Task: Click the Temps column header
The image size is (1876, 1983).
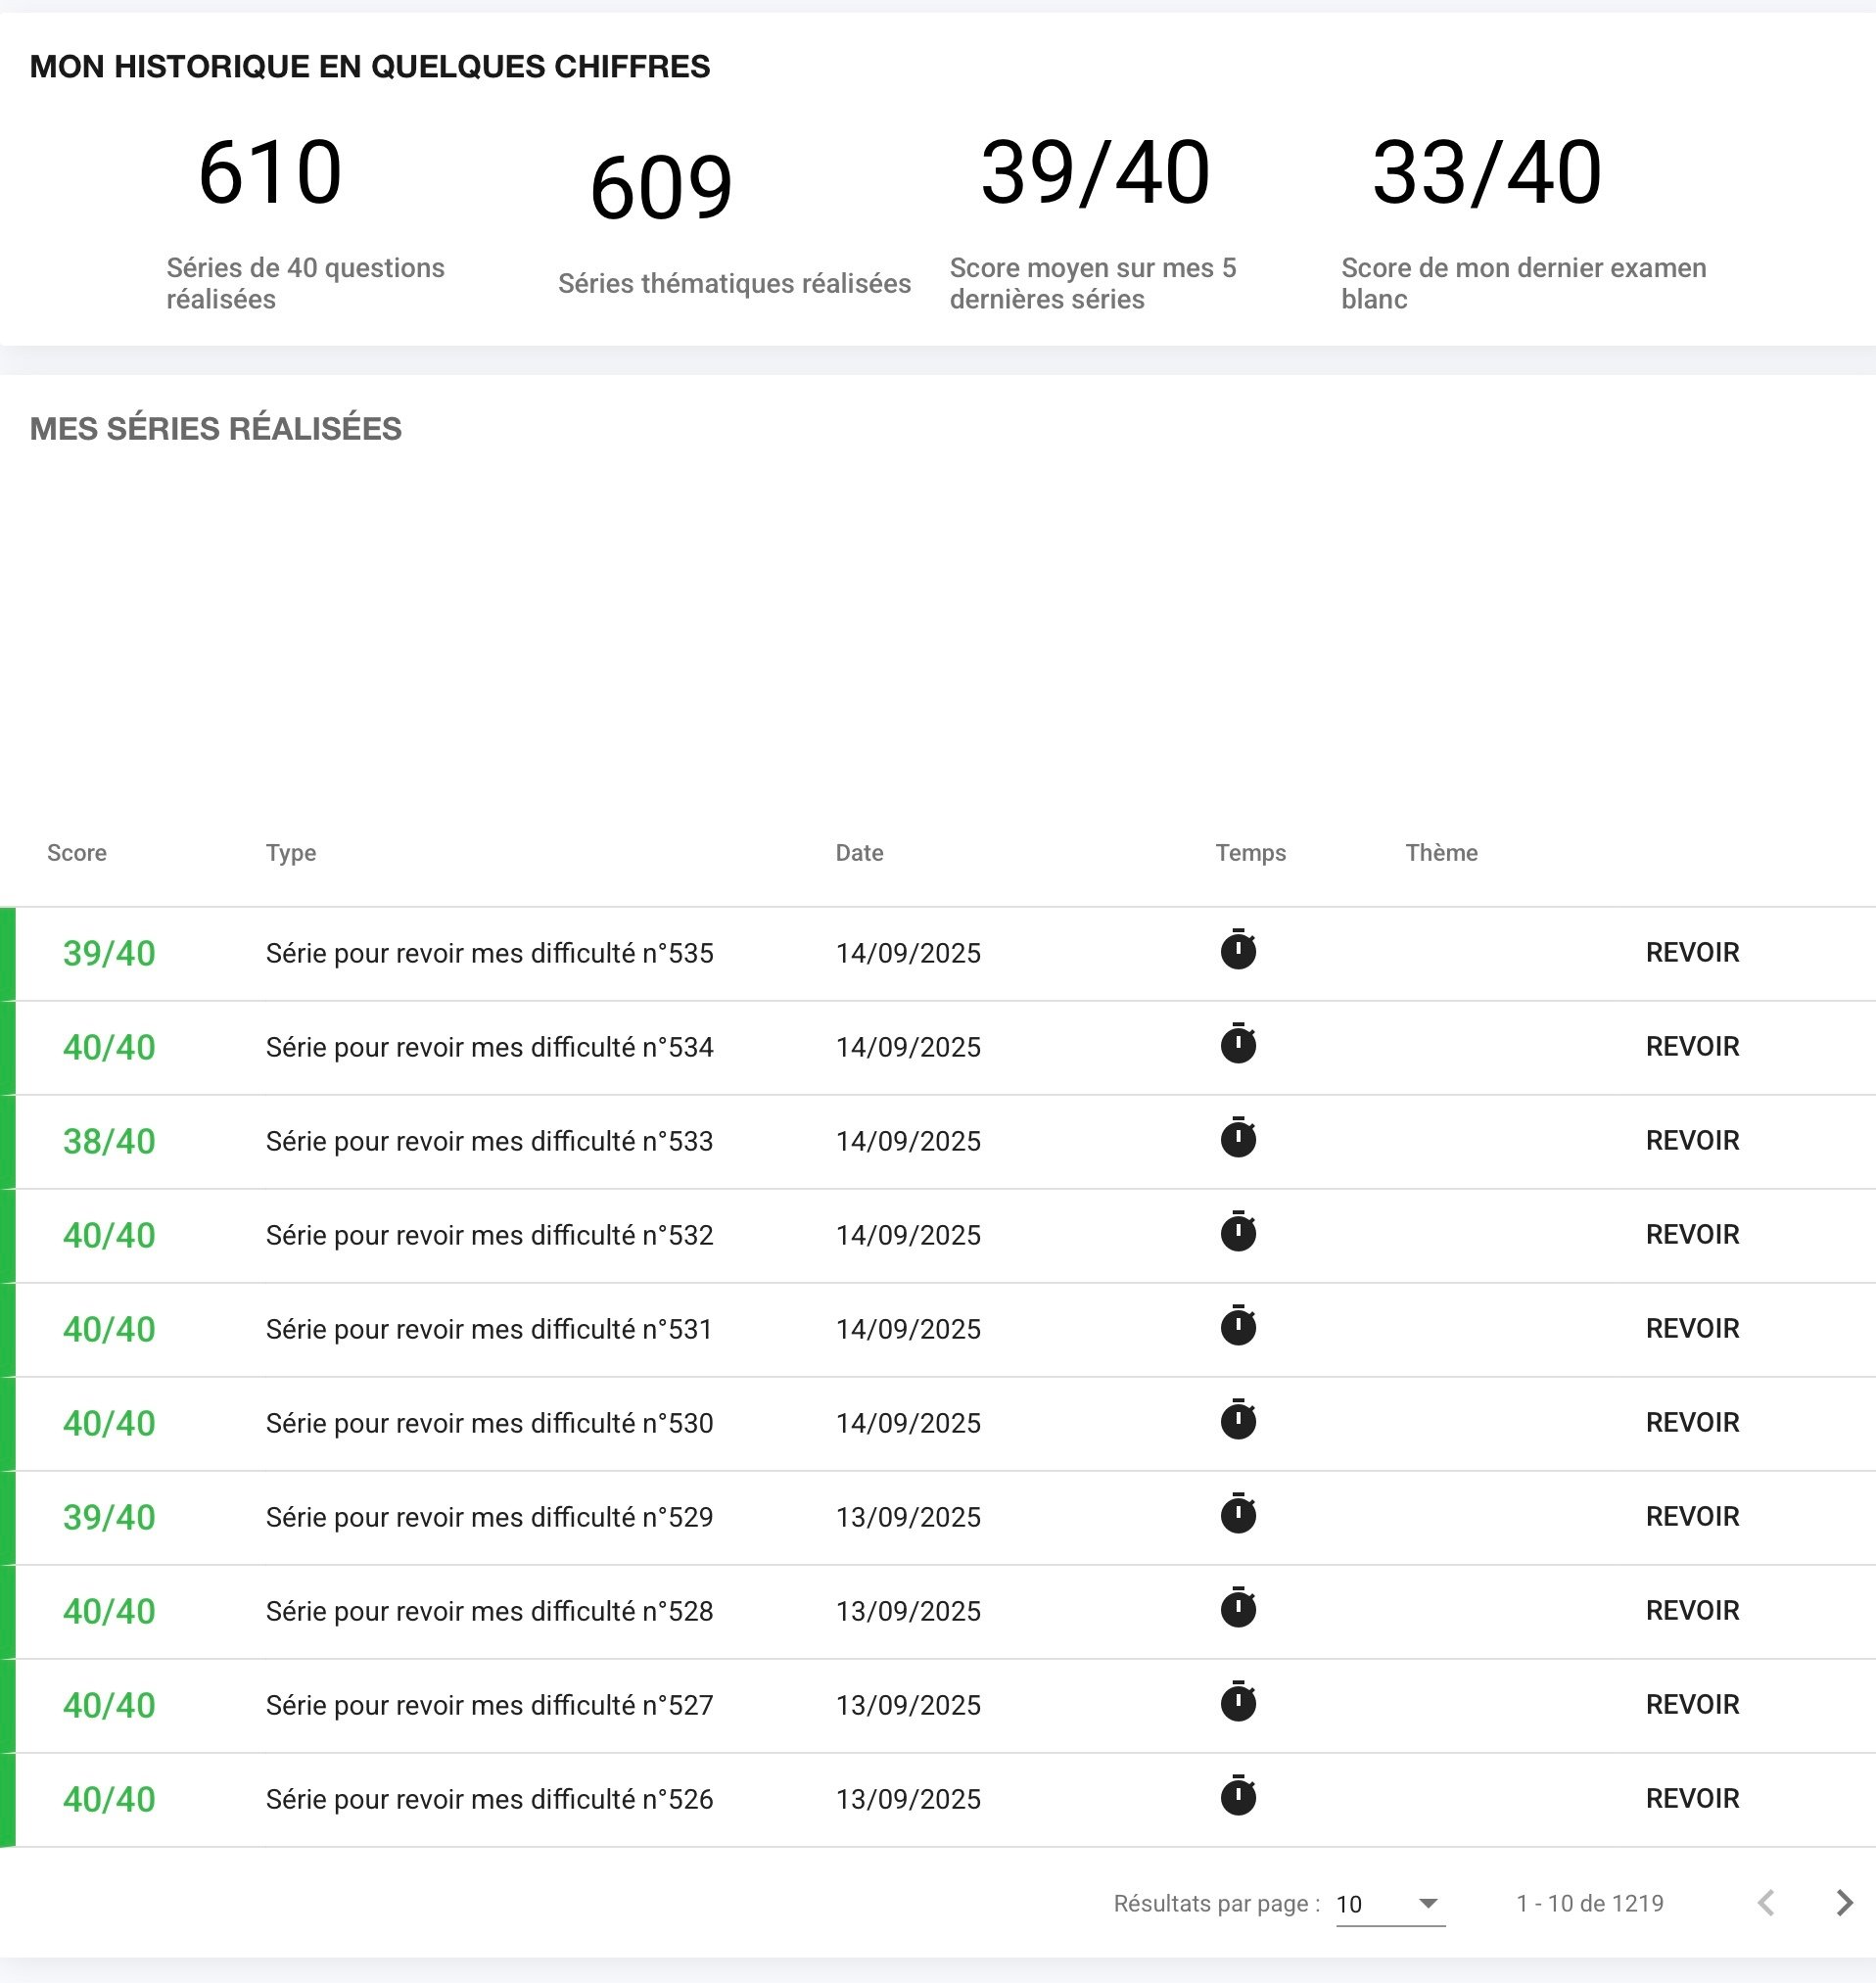Action: pyautogui.click(x=1250, y=853)
